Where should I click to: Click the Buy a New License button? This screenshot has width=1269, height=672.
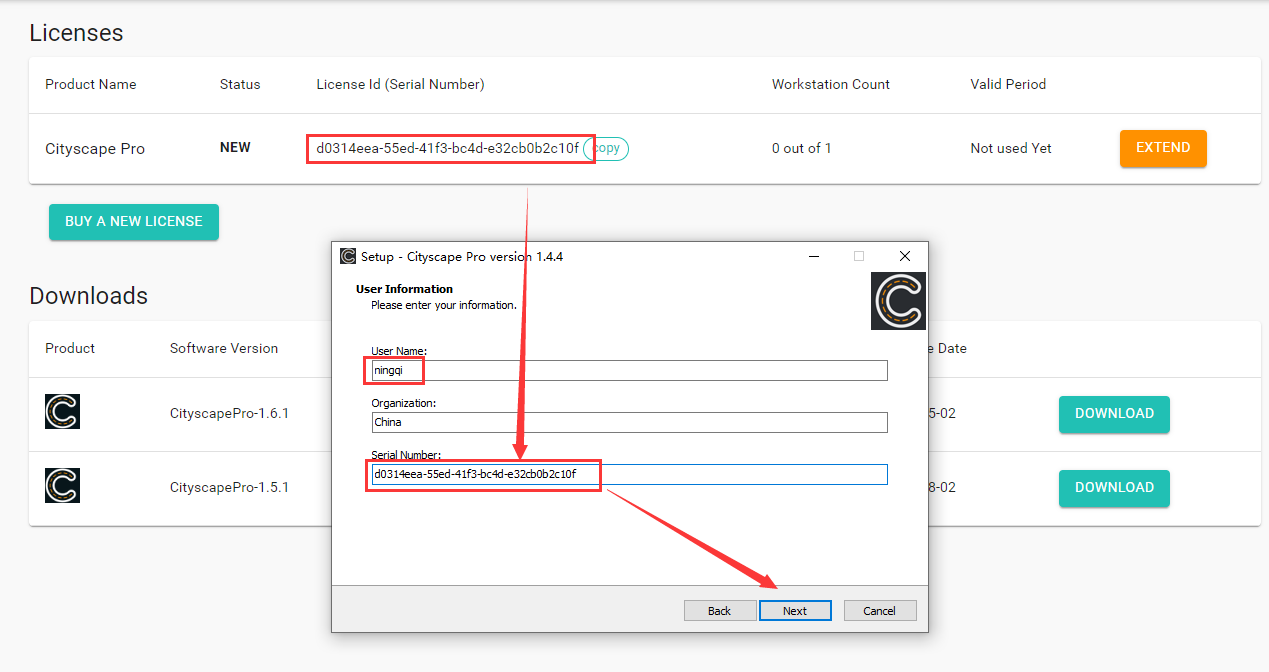(134, 222)
